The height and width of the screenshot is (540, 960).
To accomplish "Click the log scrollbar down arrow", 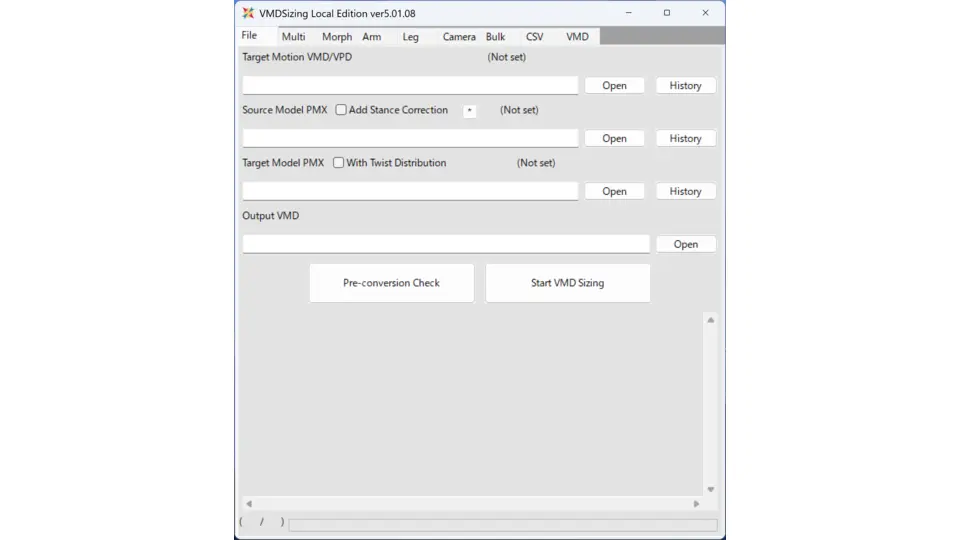I will (711, 489).
